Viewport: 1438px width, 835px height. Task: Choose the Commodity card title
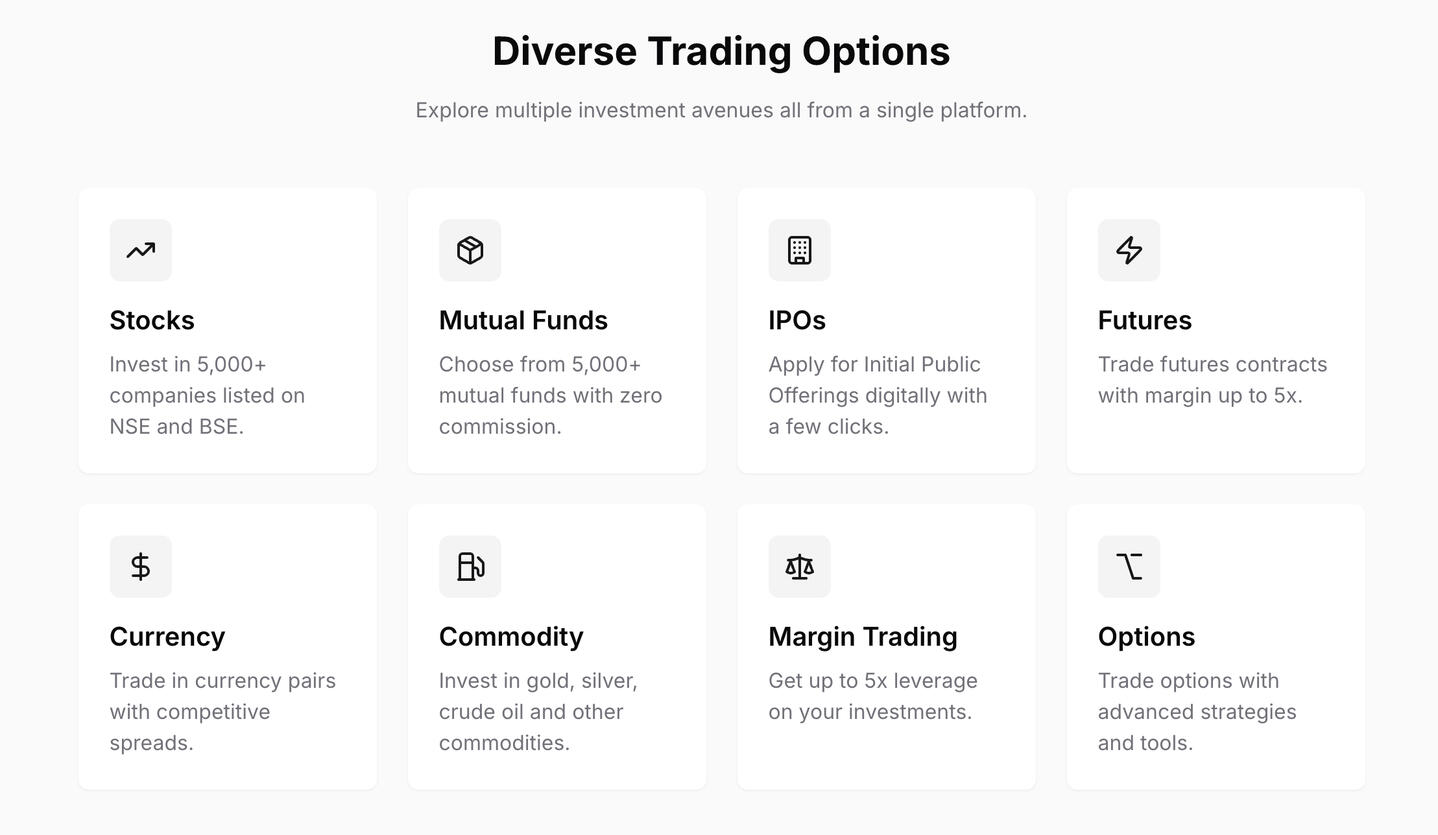tap(511, 636)
